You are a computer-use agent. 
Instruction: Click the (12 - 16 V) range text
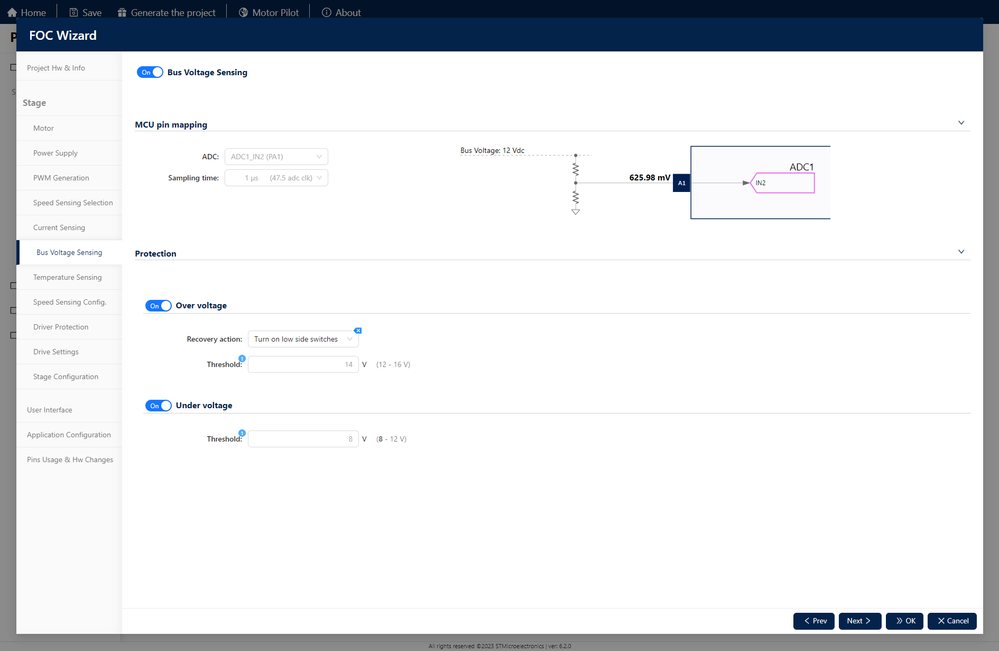point(393,364)
